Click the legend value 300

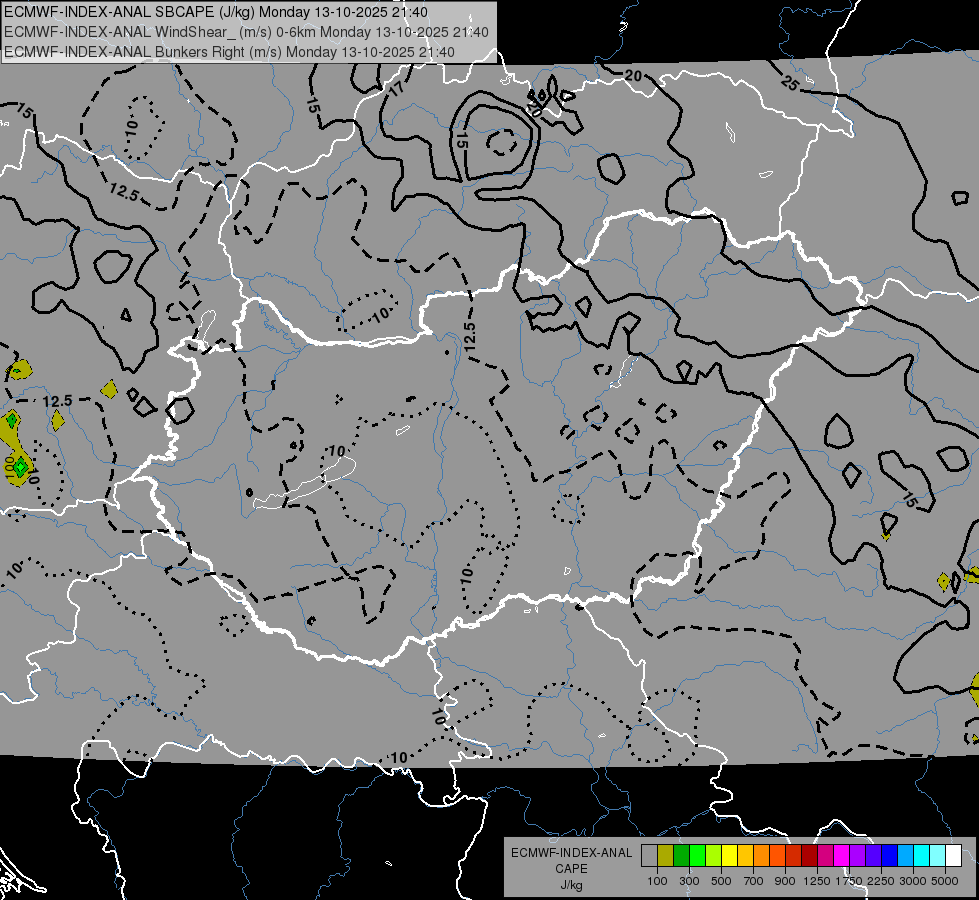pyautogui.click(x=689, y=881)
